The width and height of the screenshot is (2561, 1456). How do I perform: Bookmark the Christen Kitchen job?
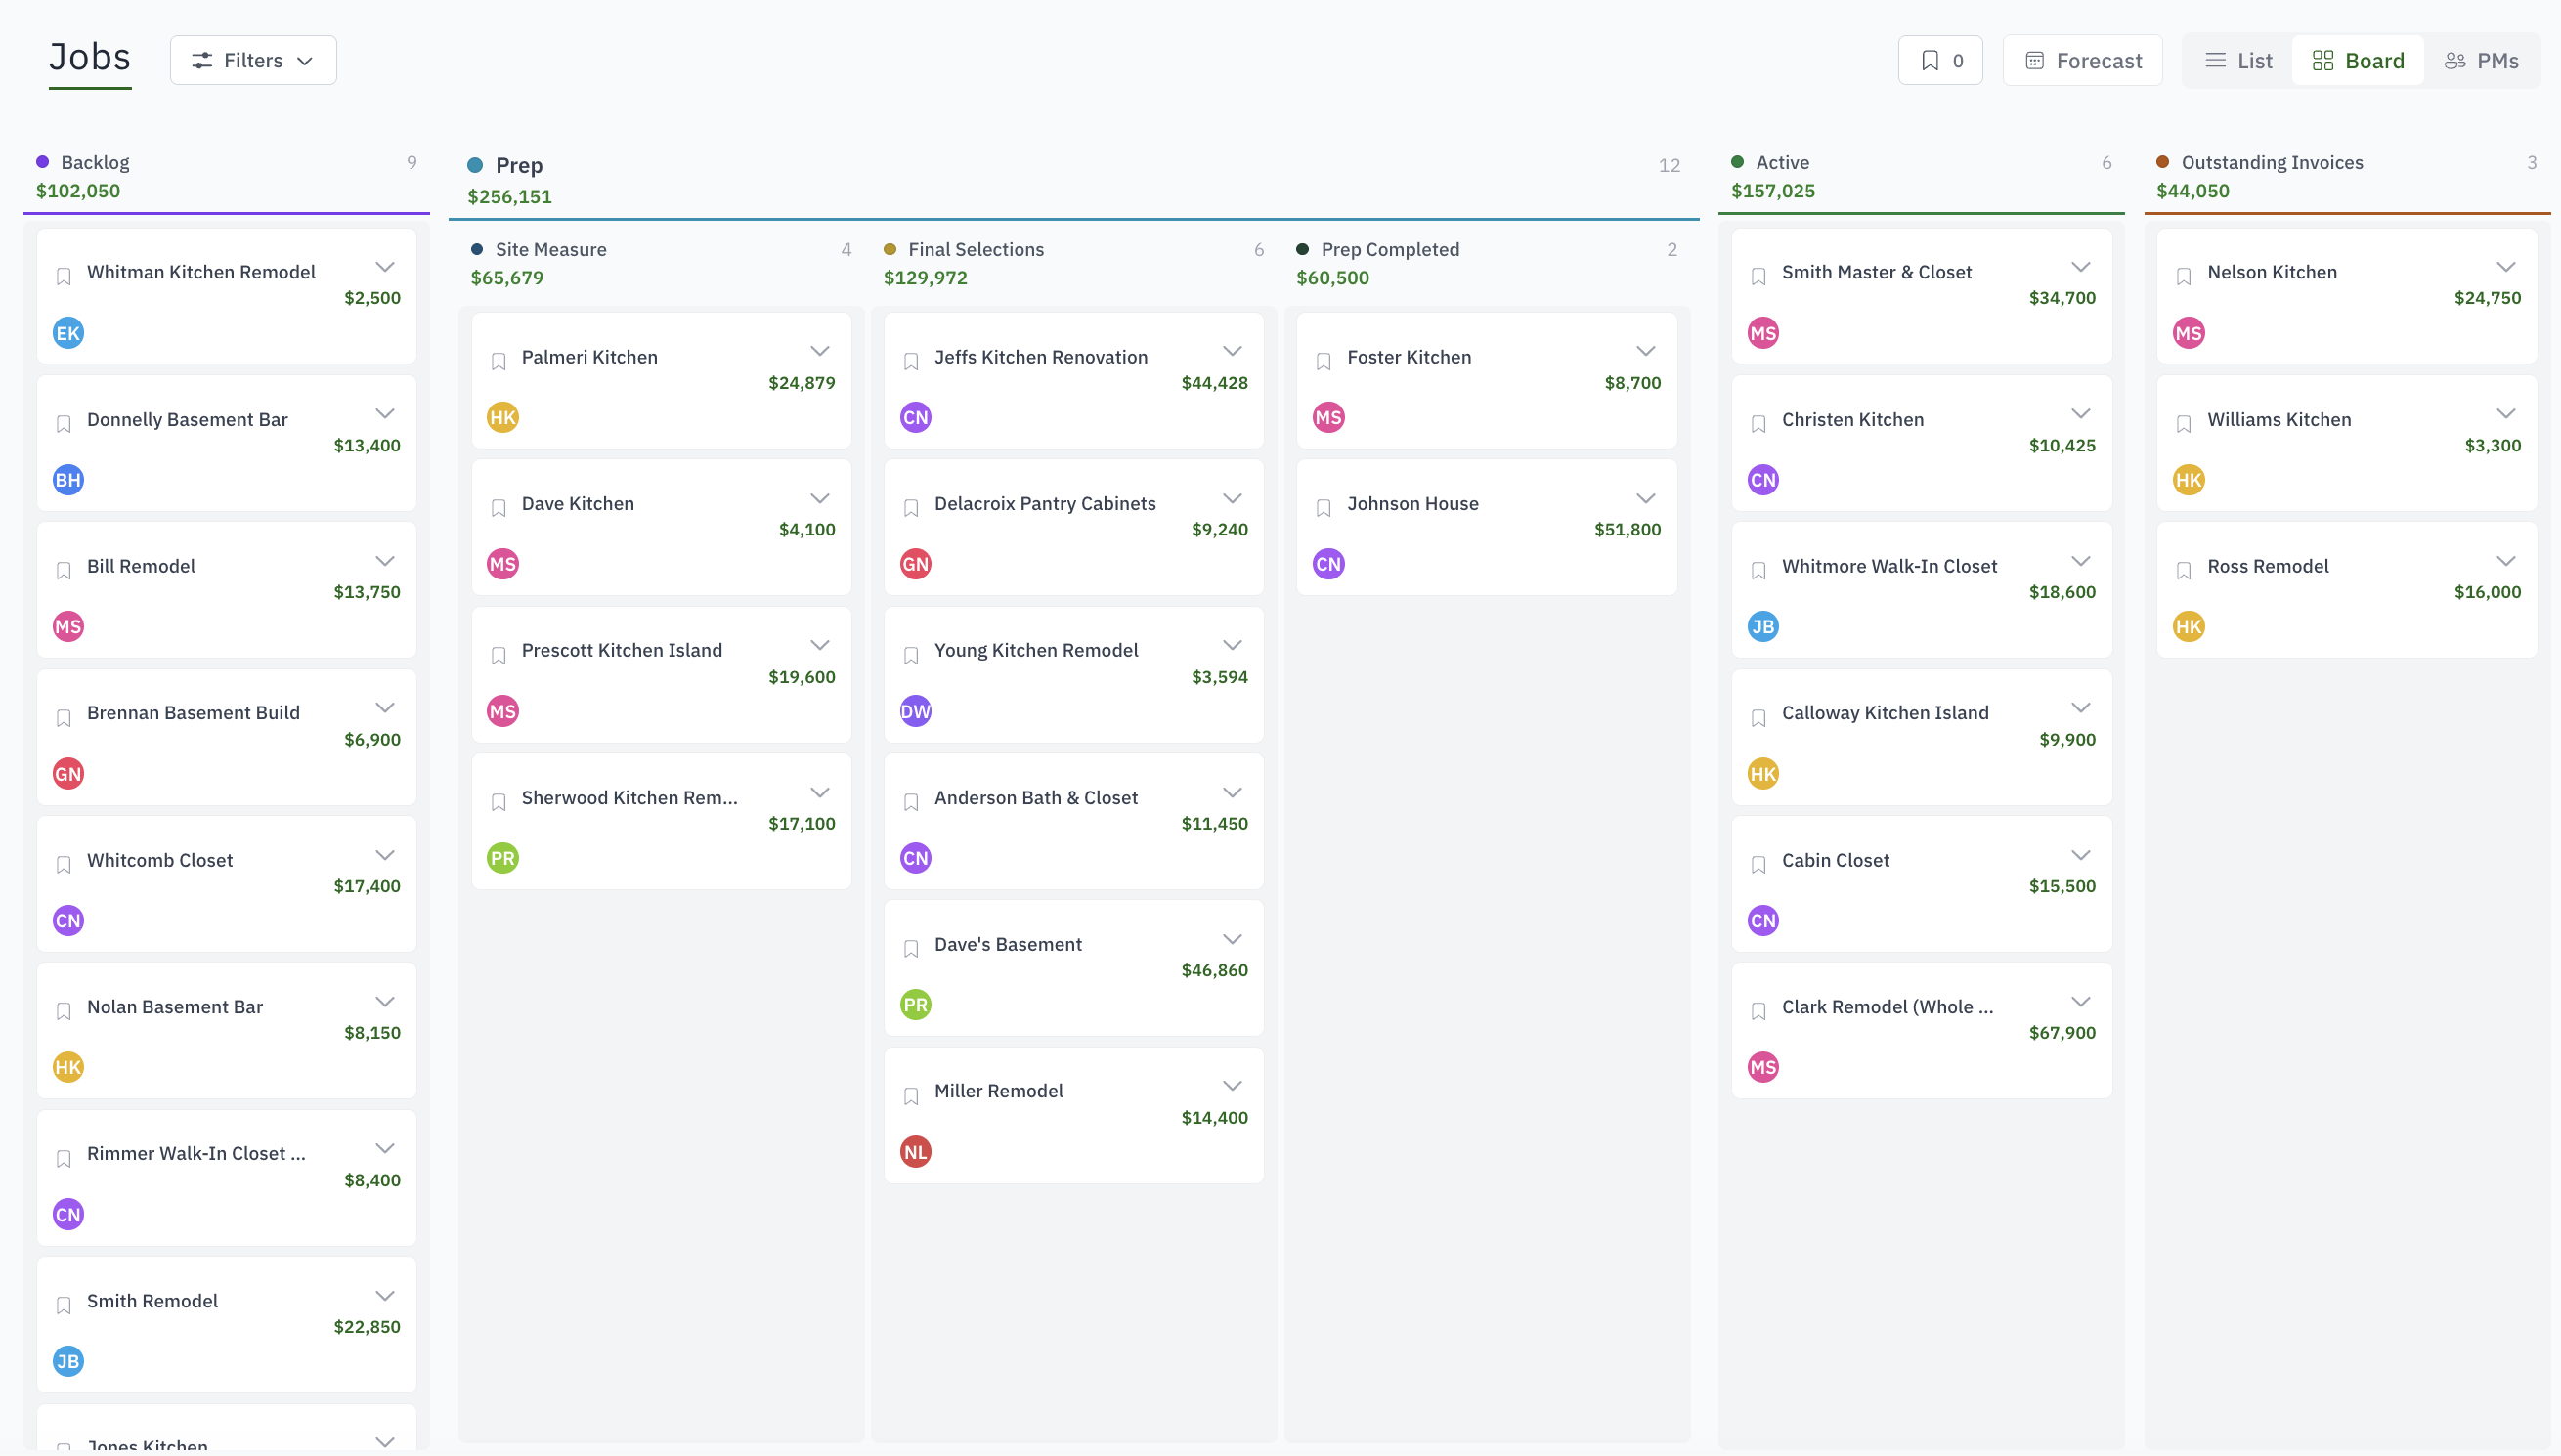[1759, 424]
